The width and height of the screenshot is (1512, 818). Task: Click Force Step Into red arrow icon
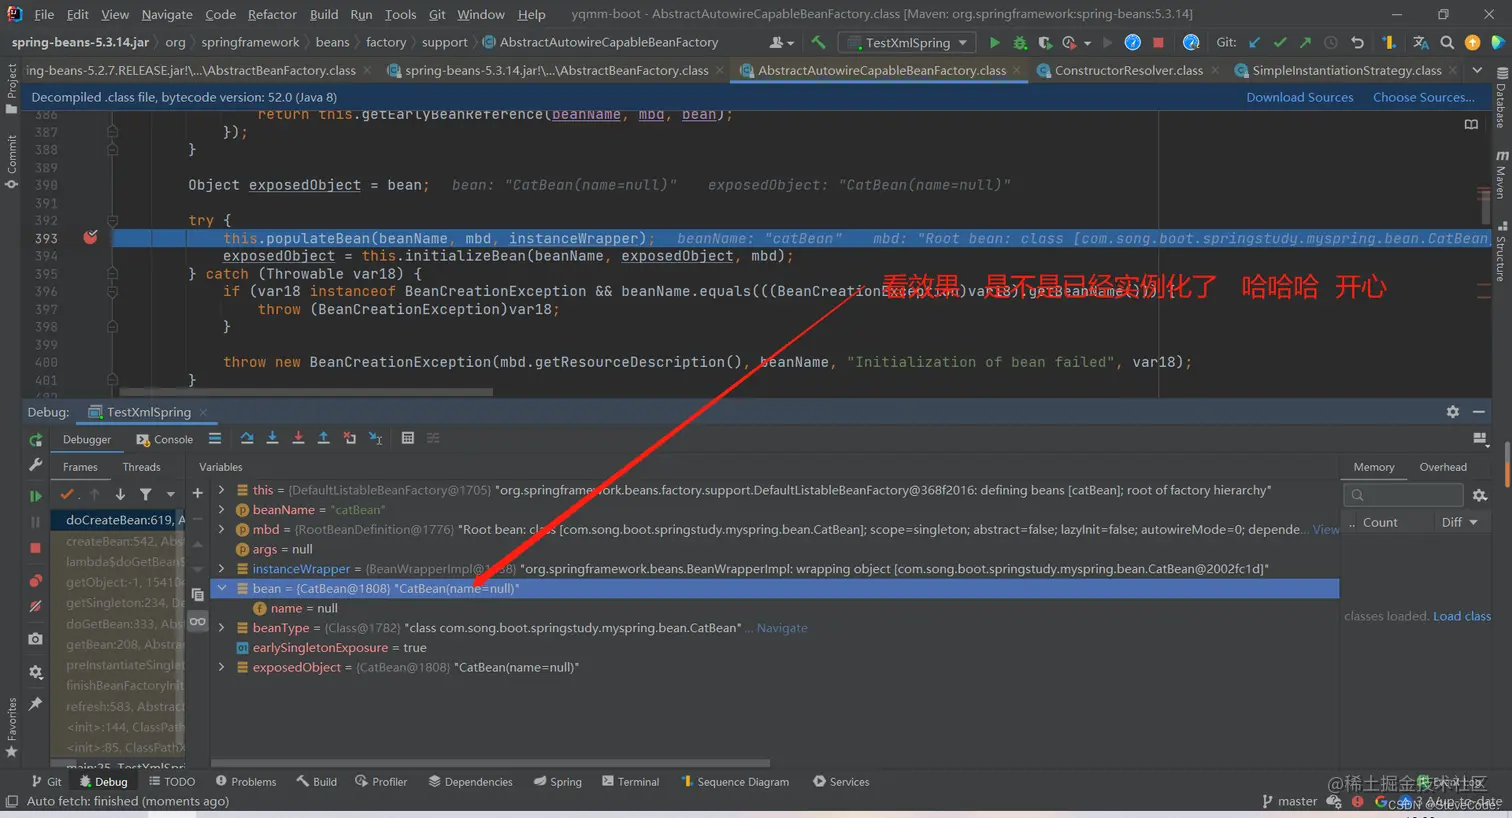click(x=298, y=438)
